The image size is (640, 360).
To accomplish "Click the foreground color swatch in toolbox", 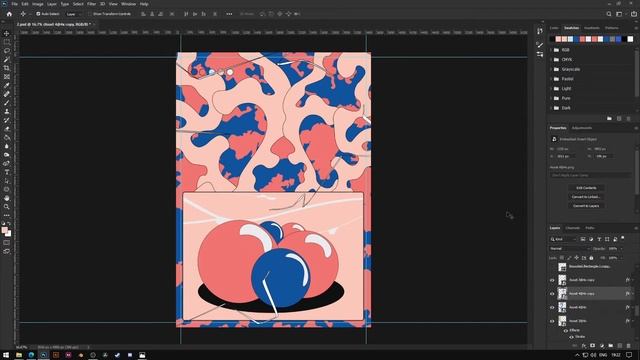I will (4, 230).
